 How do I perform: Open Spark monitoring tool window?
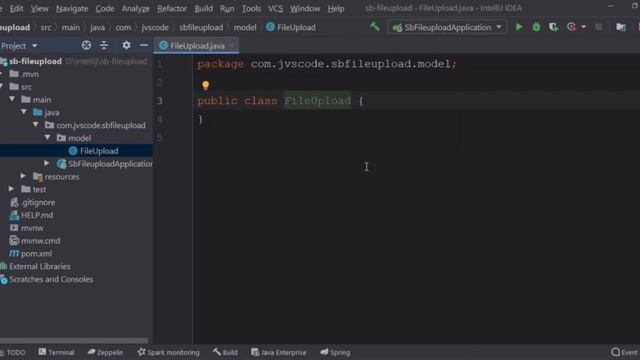click(x=169, y=352)
